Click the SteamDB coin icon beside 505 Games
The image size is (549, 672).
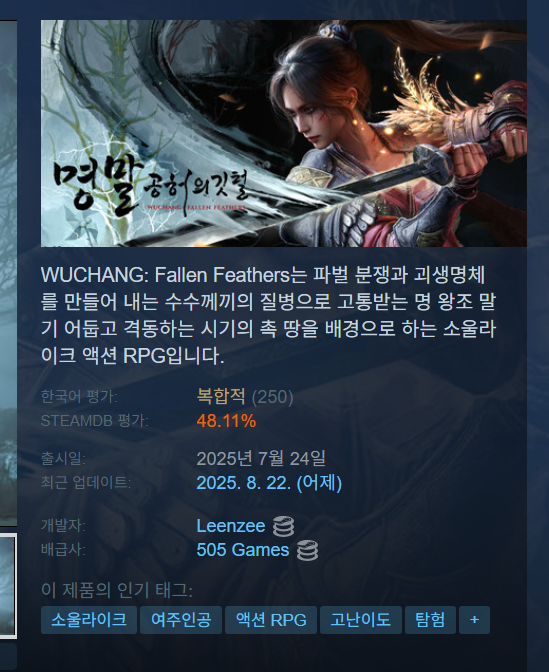click(x=307, y=550)
